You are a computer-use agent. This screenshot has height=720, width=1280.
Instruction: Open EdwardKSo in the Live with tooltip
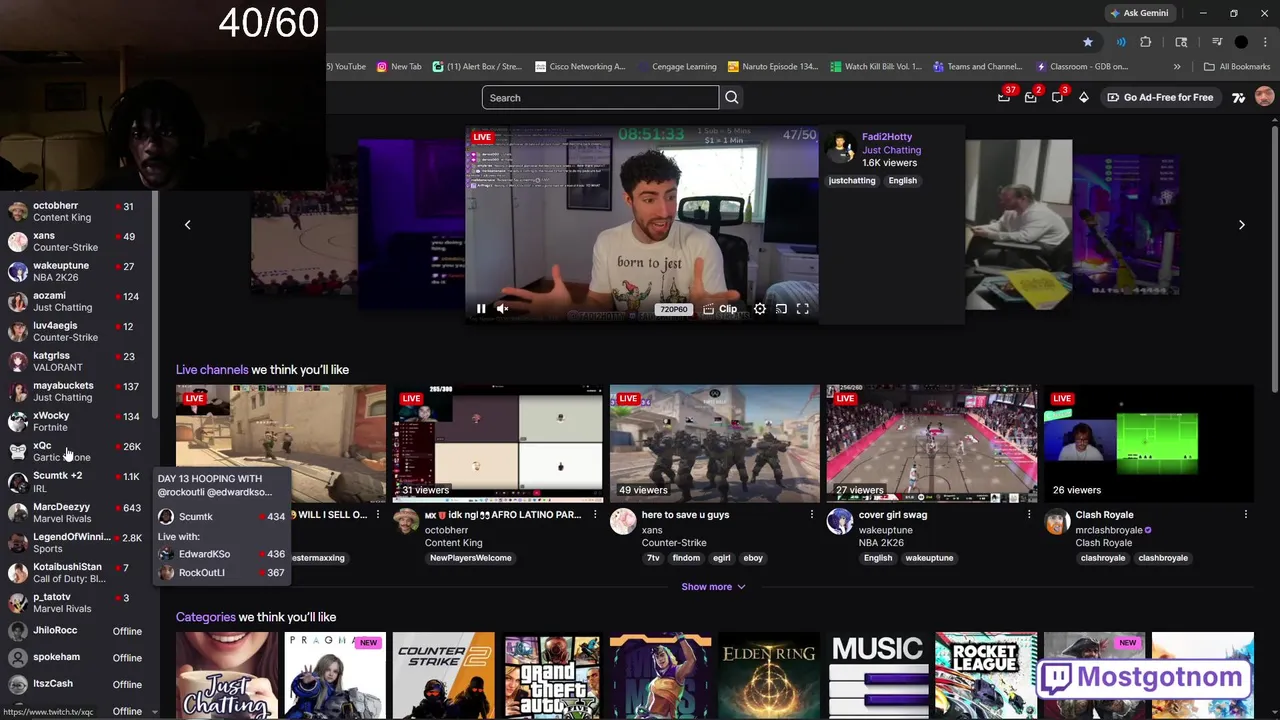(222, 554)
